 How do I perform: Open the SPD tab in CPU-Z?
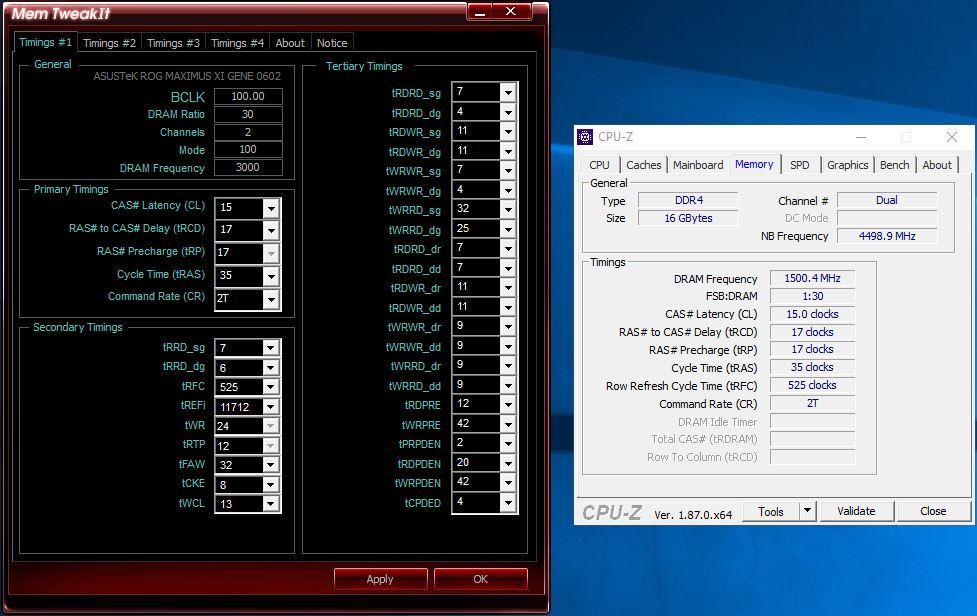(799, 165)
